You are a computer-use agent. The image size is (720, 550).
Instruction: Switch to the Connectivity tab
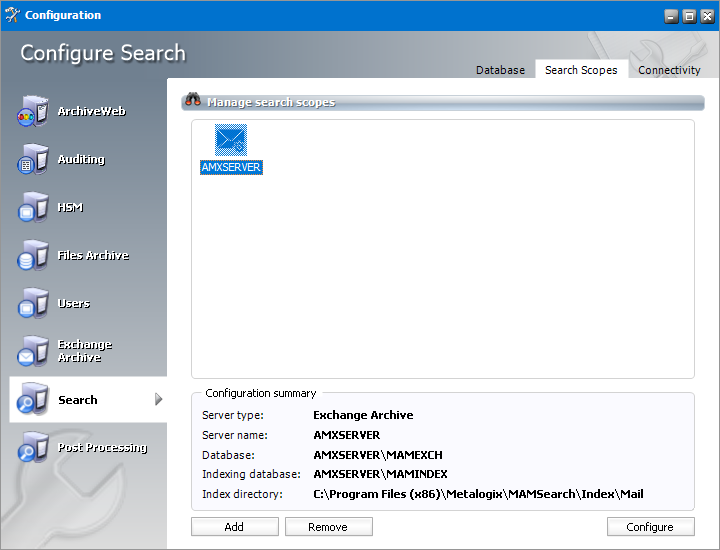pos(669,70)
